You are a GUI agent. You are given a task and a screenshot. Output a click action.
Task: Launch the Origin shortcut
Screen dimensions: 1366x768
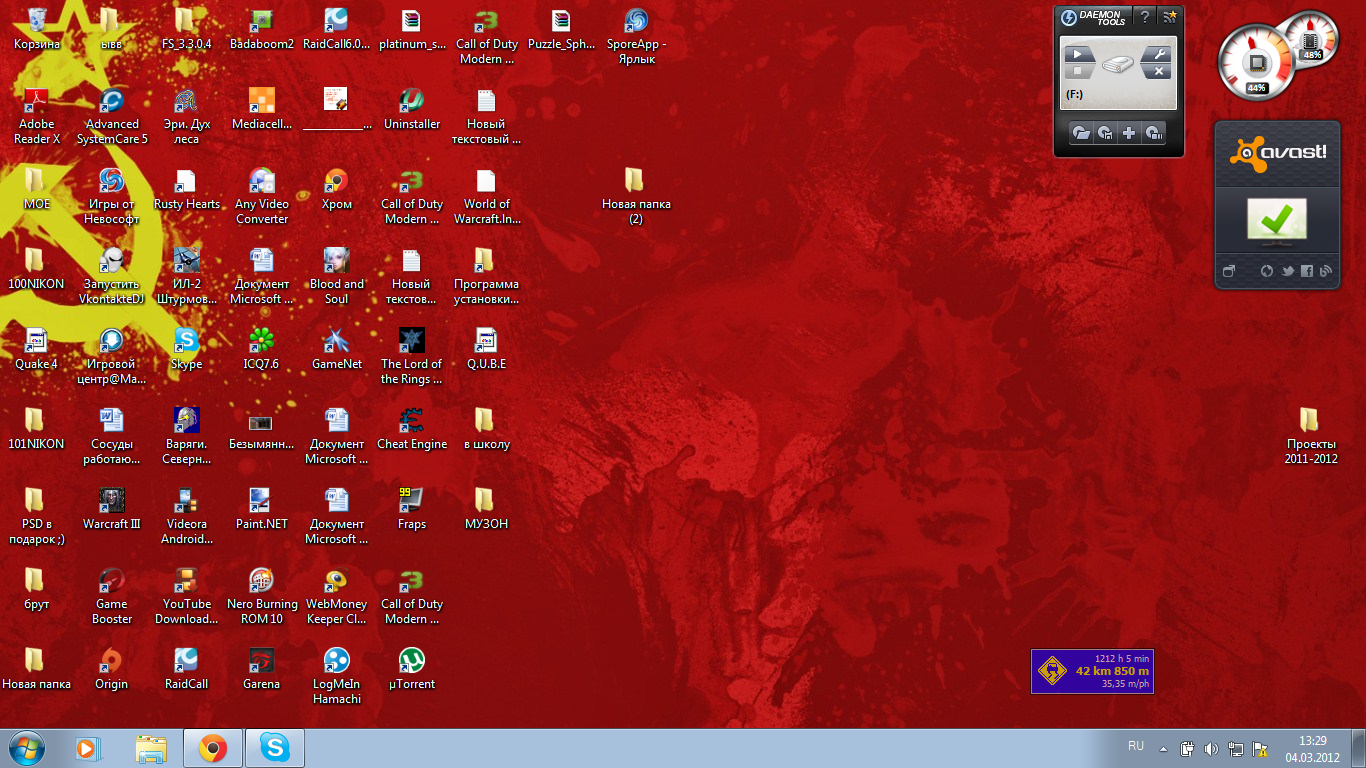[112, 669]
